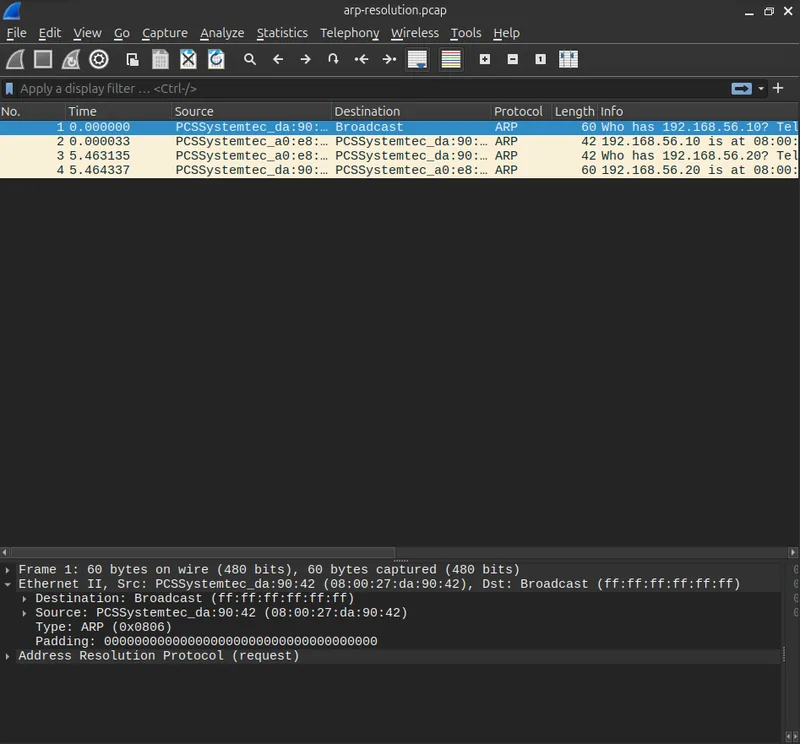Expand Address Resolution Protocol (request)
This screenshot has height=744, width=800.
(8, 656)
